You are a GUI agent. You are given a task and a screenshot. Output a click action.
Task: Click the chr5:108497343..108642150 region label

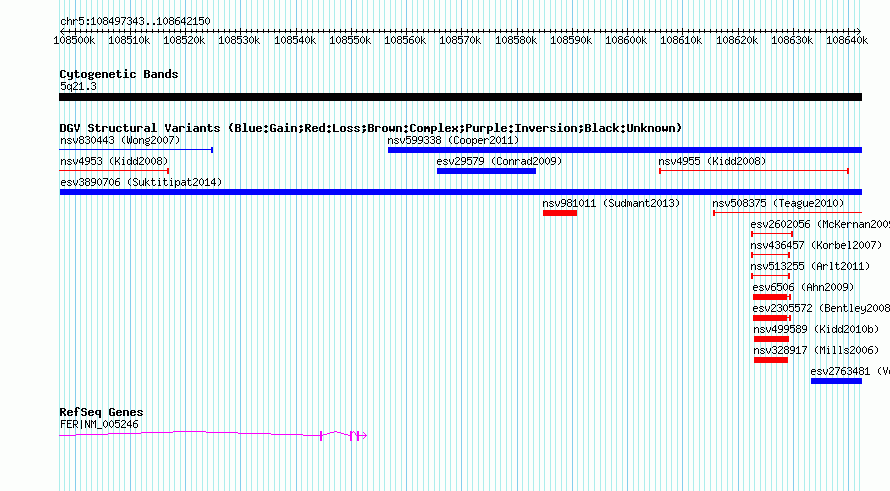click(x=135, y=21)
